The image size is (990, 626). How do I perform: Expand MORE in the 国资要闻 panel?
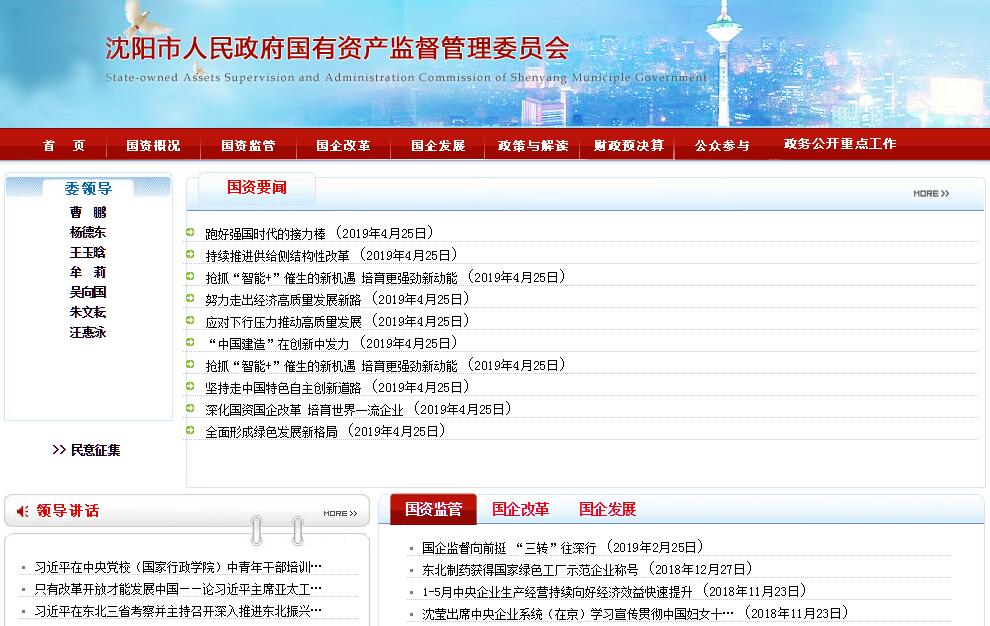(930, 193)
